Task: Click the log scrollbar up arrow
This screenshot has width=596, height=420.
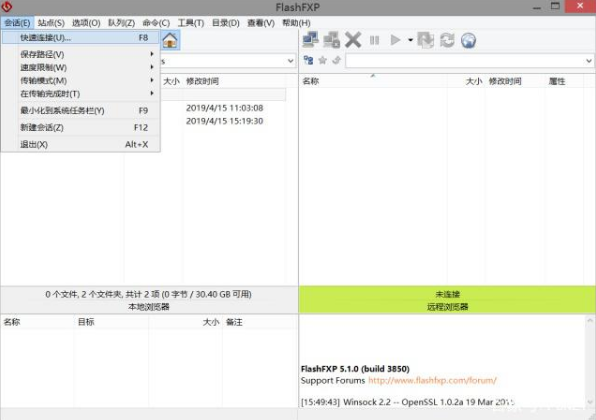Action: (x=590, y=320)
